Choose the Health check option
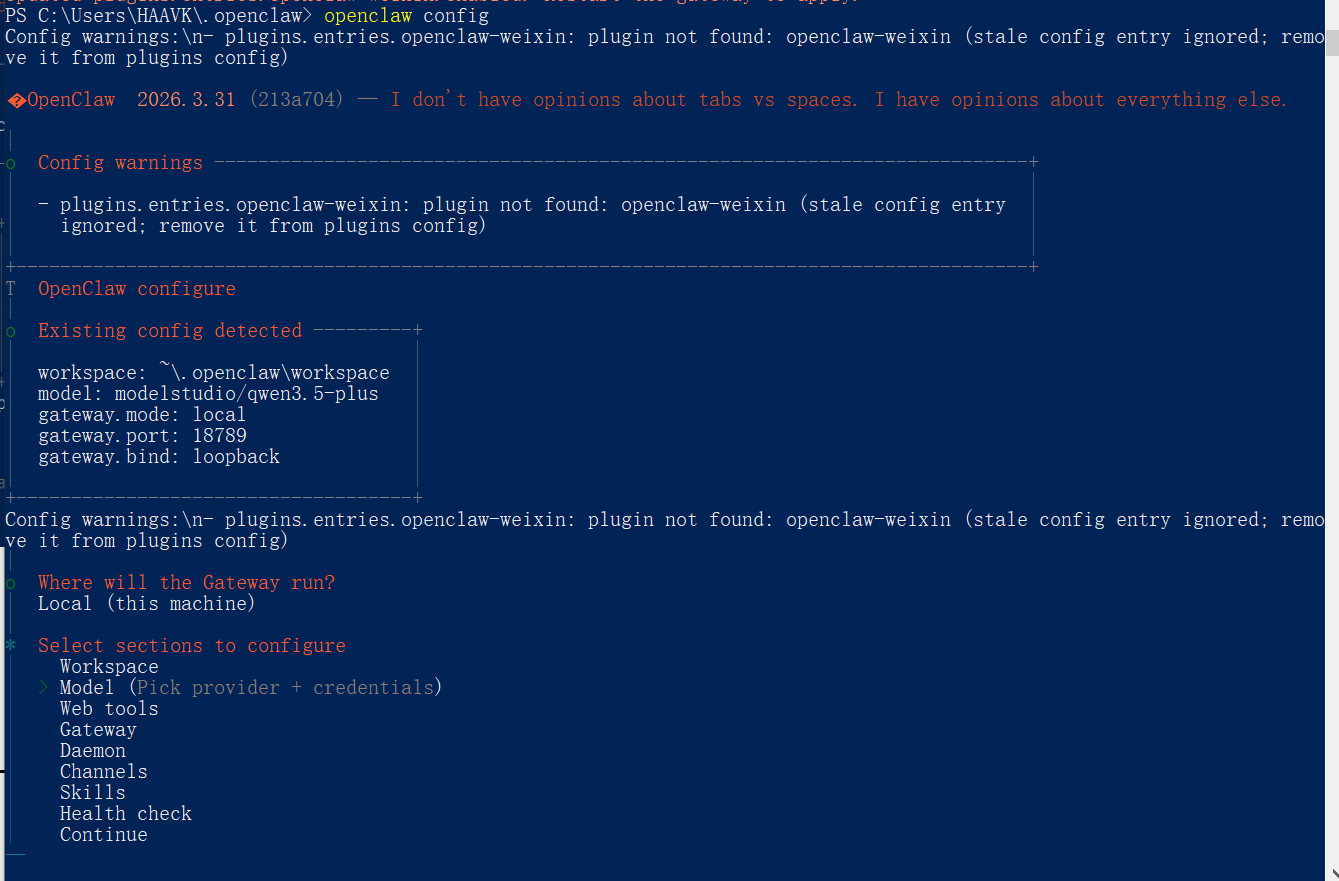This screenshot has width=1339, height=881. pos(126,814)
